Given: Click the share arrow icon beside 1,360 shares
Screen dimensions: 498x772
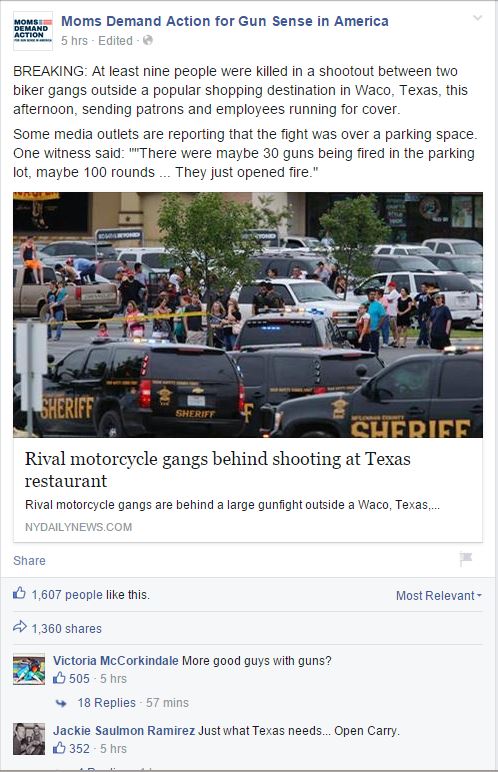Looking at the screenshot, I should (20, 627).
